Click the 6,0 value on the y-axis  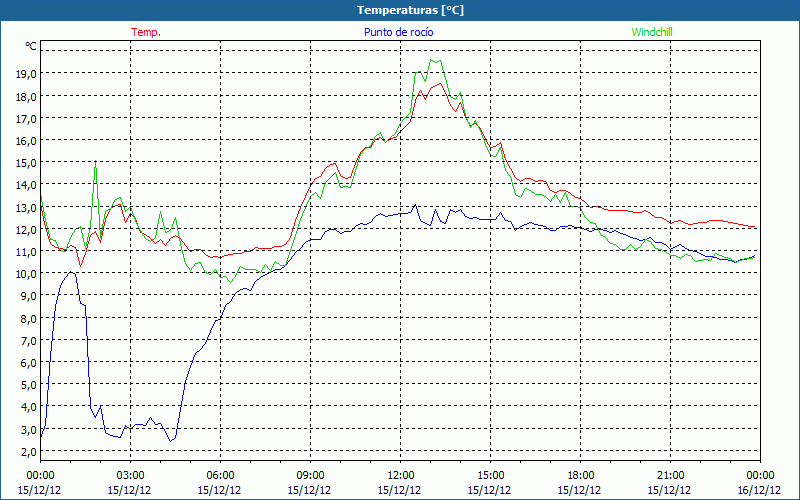tap(28, 363)
